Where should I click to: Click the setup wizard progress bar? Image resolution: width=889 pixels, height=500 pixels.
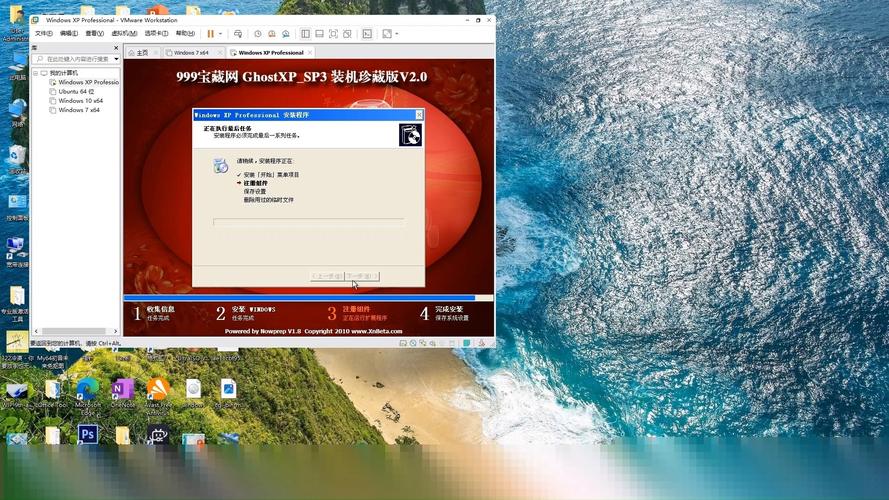pos(308,222)
